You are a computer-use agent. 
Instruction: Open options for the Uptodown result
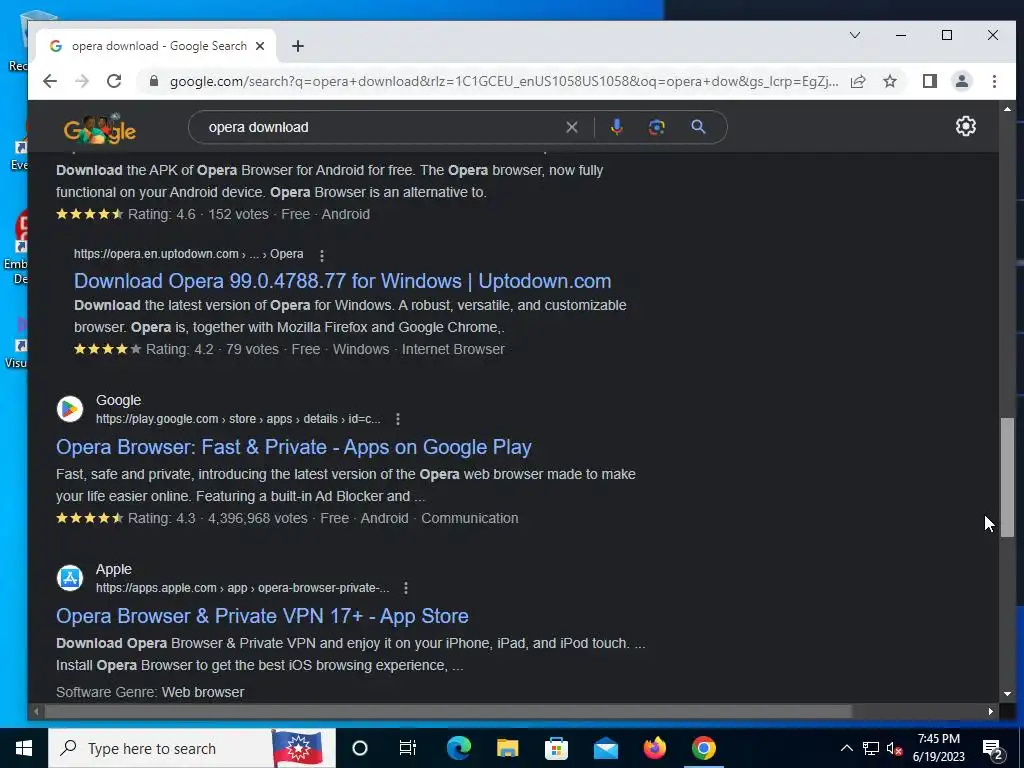click(321, 255)
